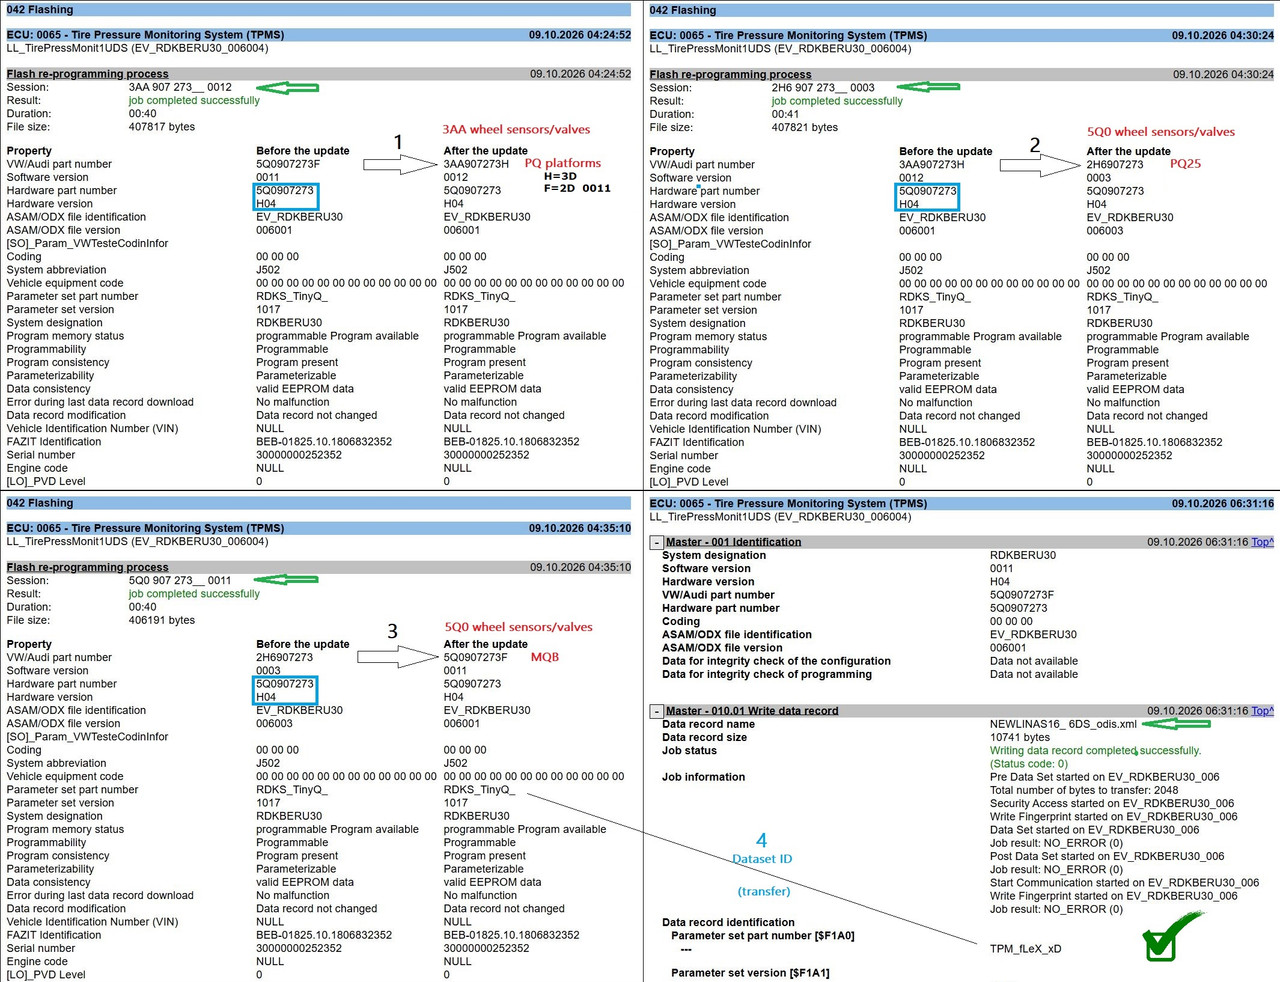Click 'Writing data record completed successfully.' status
This screenshot has width=1280, height=982.
1096,751
